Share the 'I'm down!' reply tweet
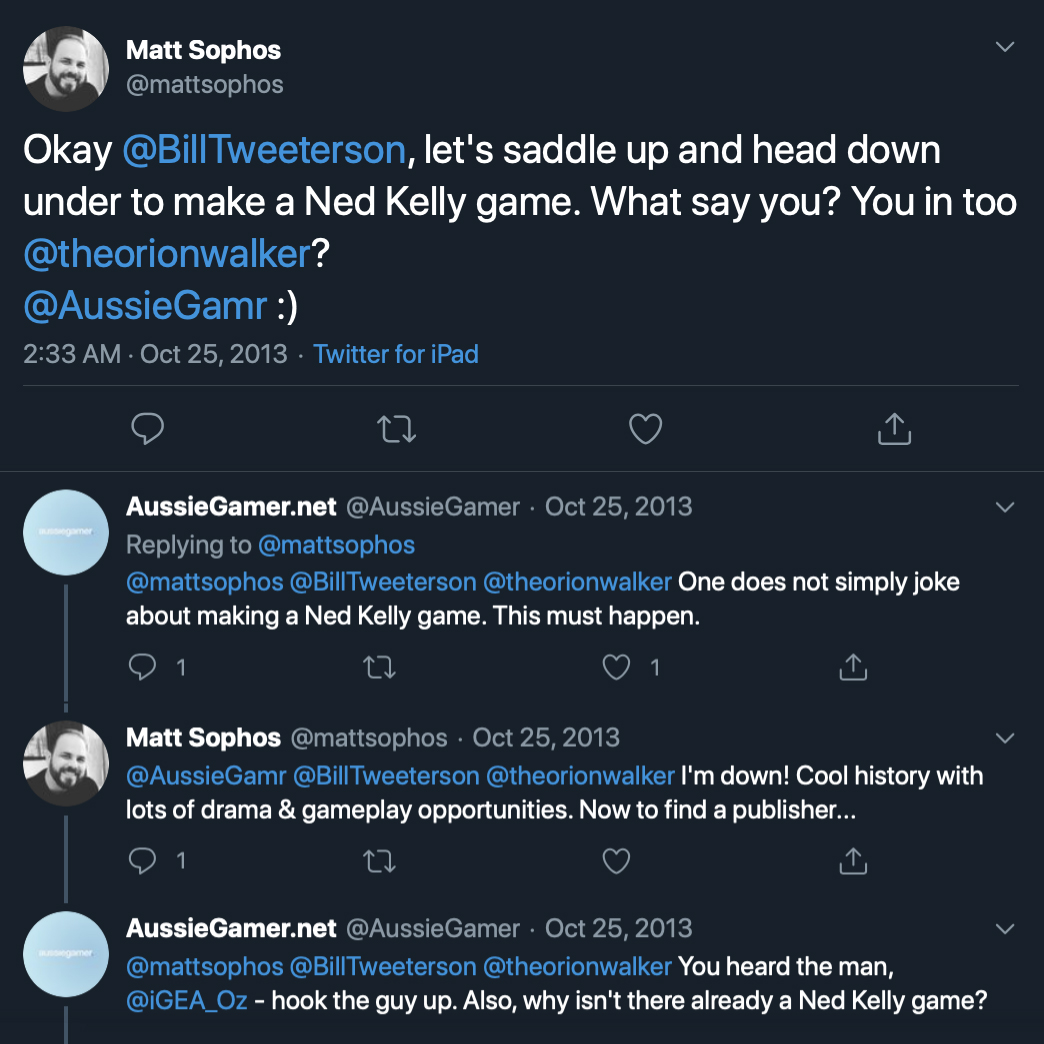This screenshot has height=1044, width=1044. coord(853,860)
